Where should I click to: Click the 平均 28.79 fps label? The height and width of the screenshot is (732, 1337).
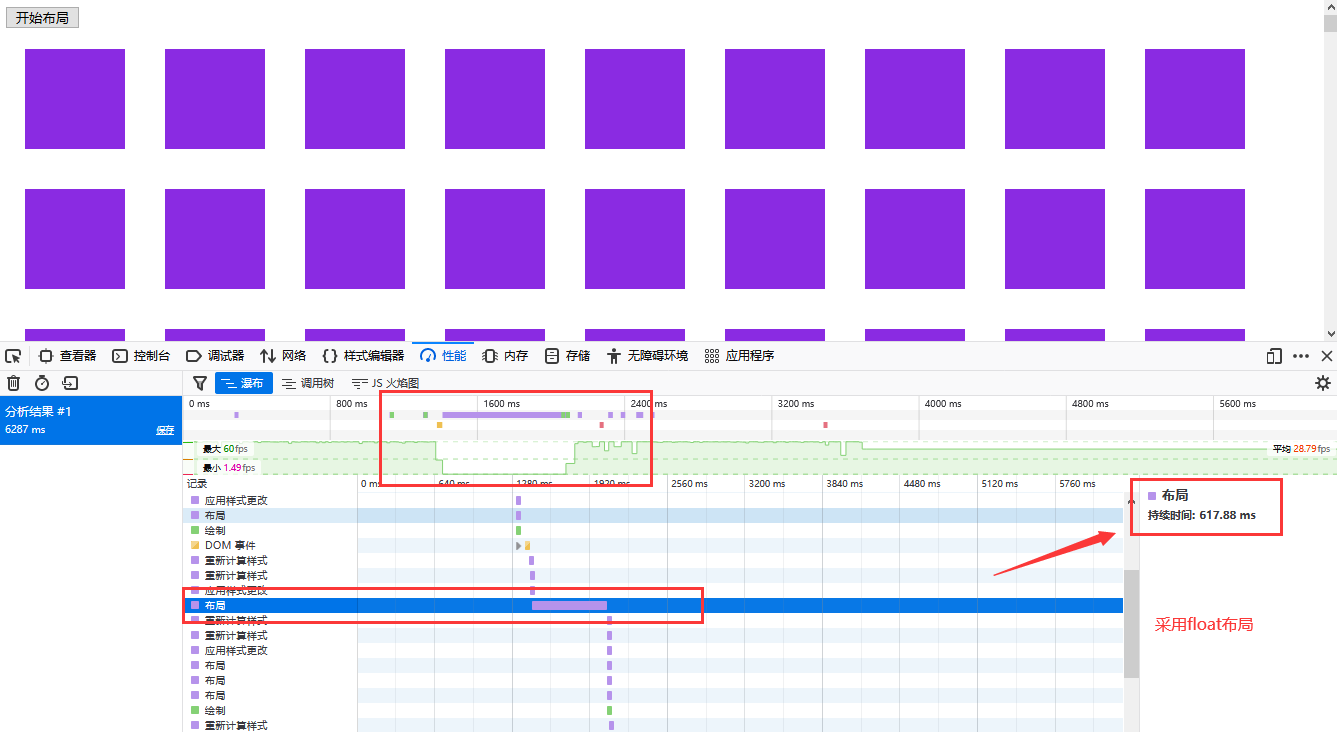tap(1302, 449)
